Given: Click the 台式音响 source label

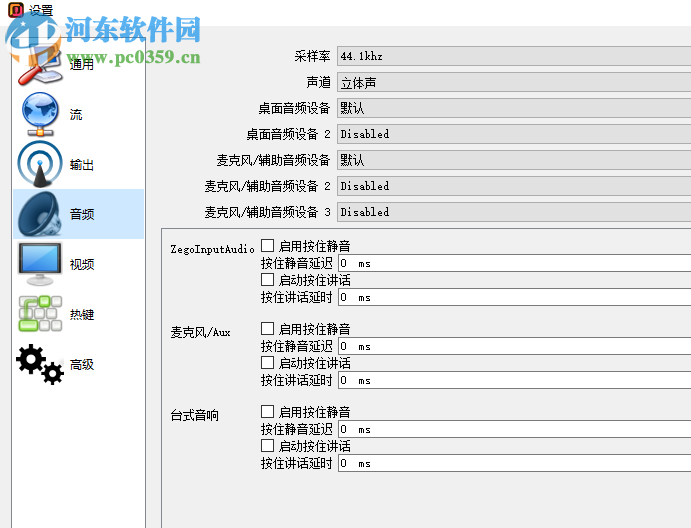Looking at the screenshot, I should [194, 415].
